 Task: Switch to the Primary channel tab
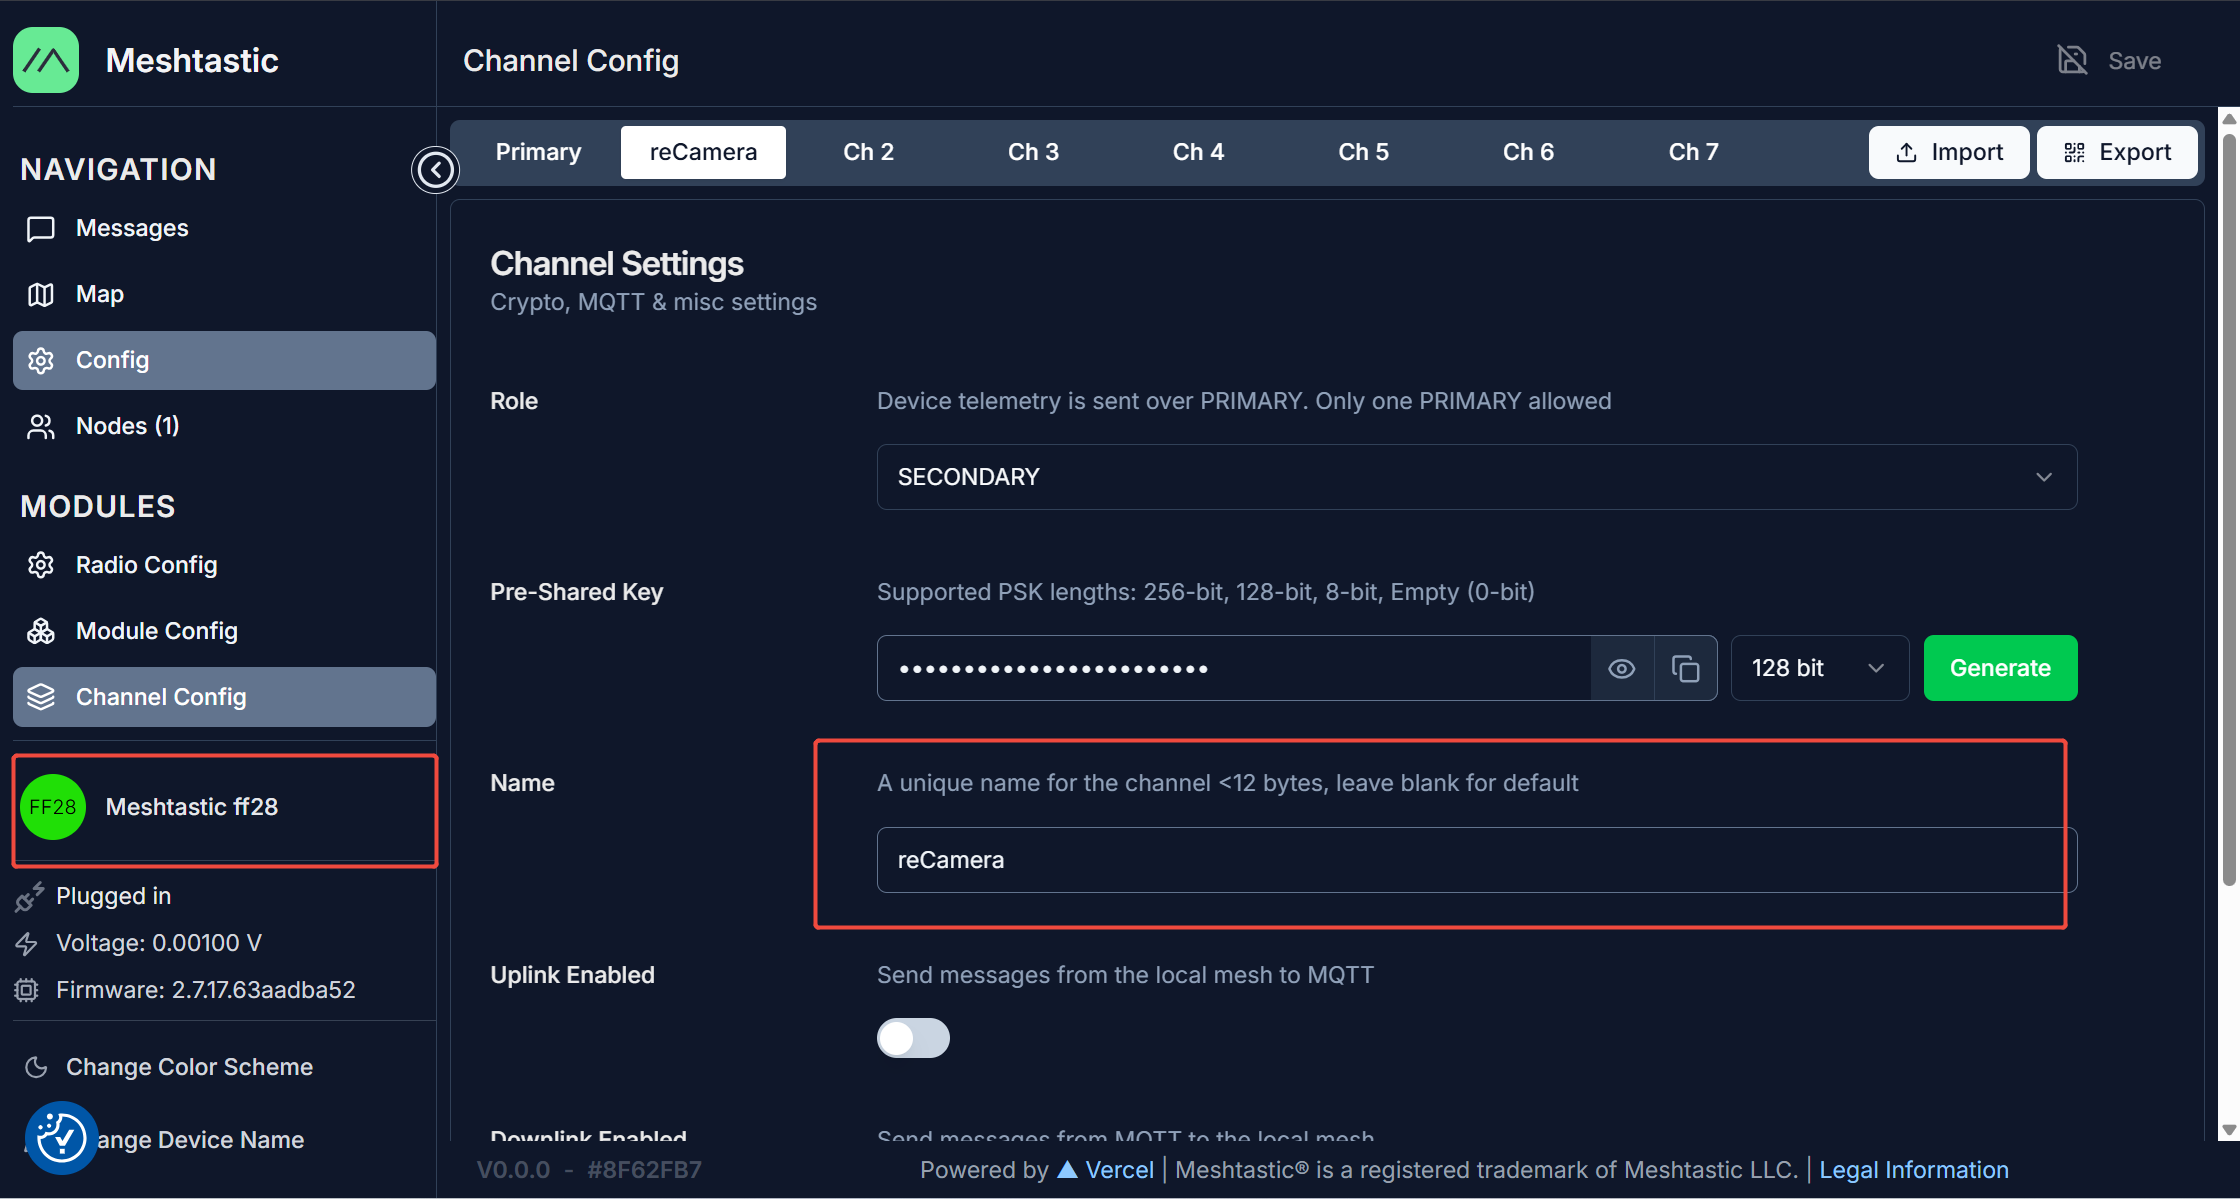(x=538, y=152)
